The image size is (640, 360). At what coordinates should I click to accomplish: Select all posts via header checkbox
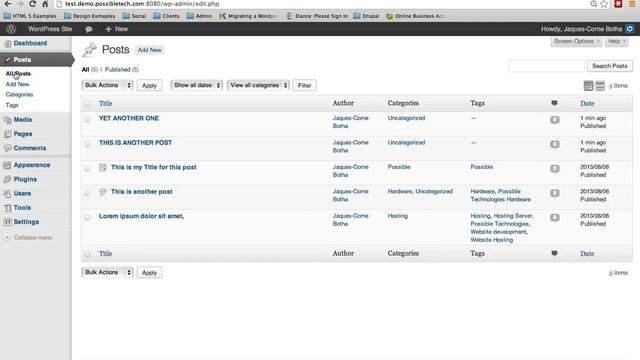(x=87, y=103)
